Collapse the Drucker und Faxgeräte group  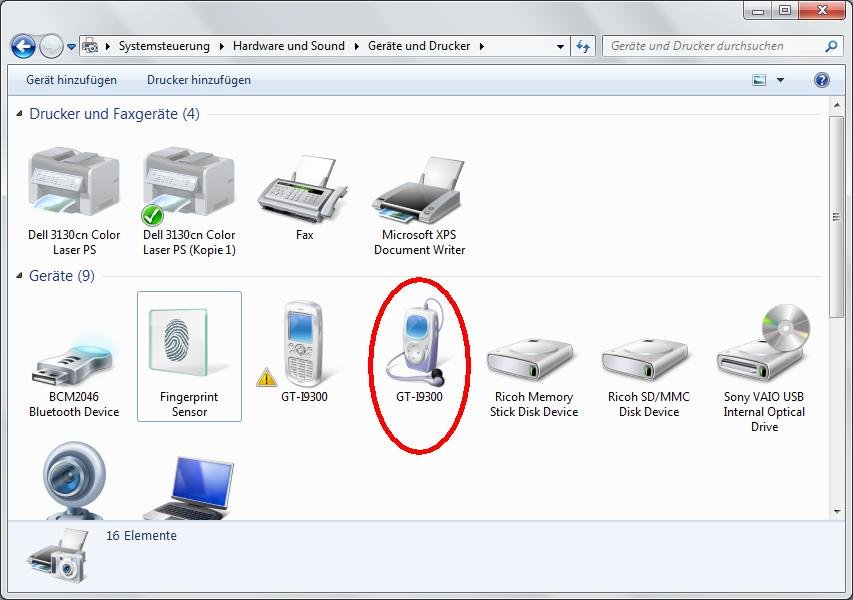tap(20, 114)
